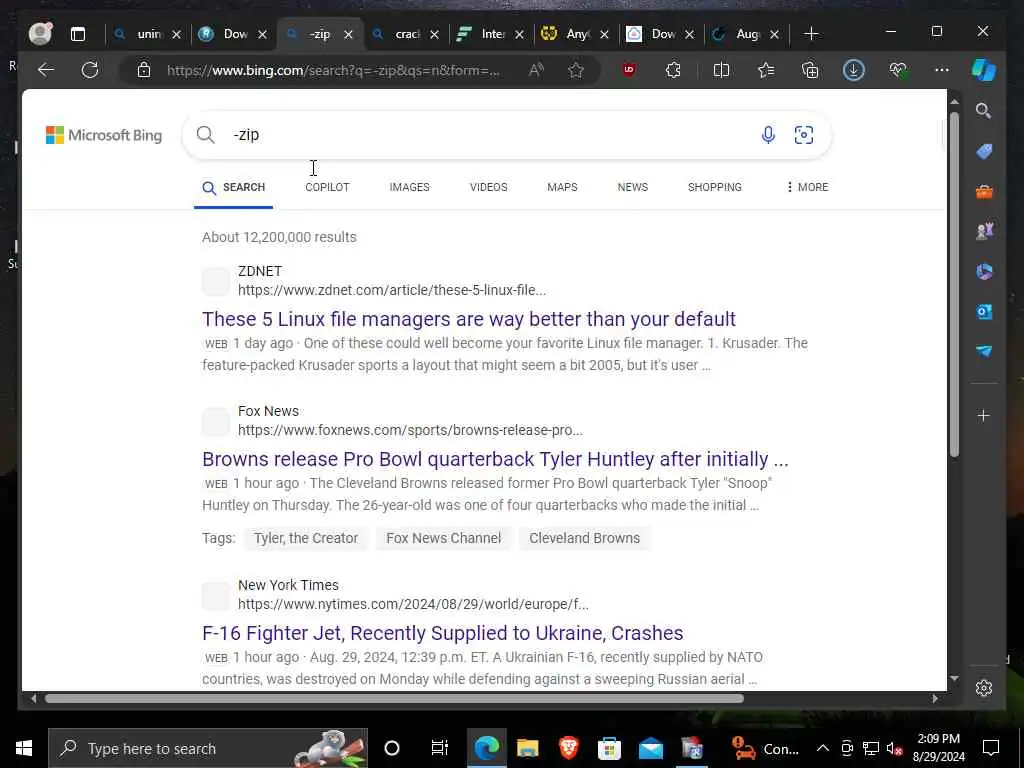Switch to the IMAGES tab
Image resolution: width=1024 pixels, height=768 pixels.
click(x=409, y=187)
